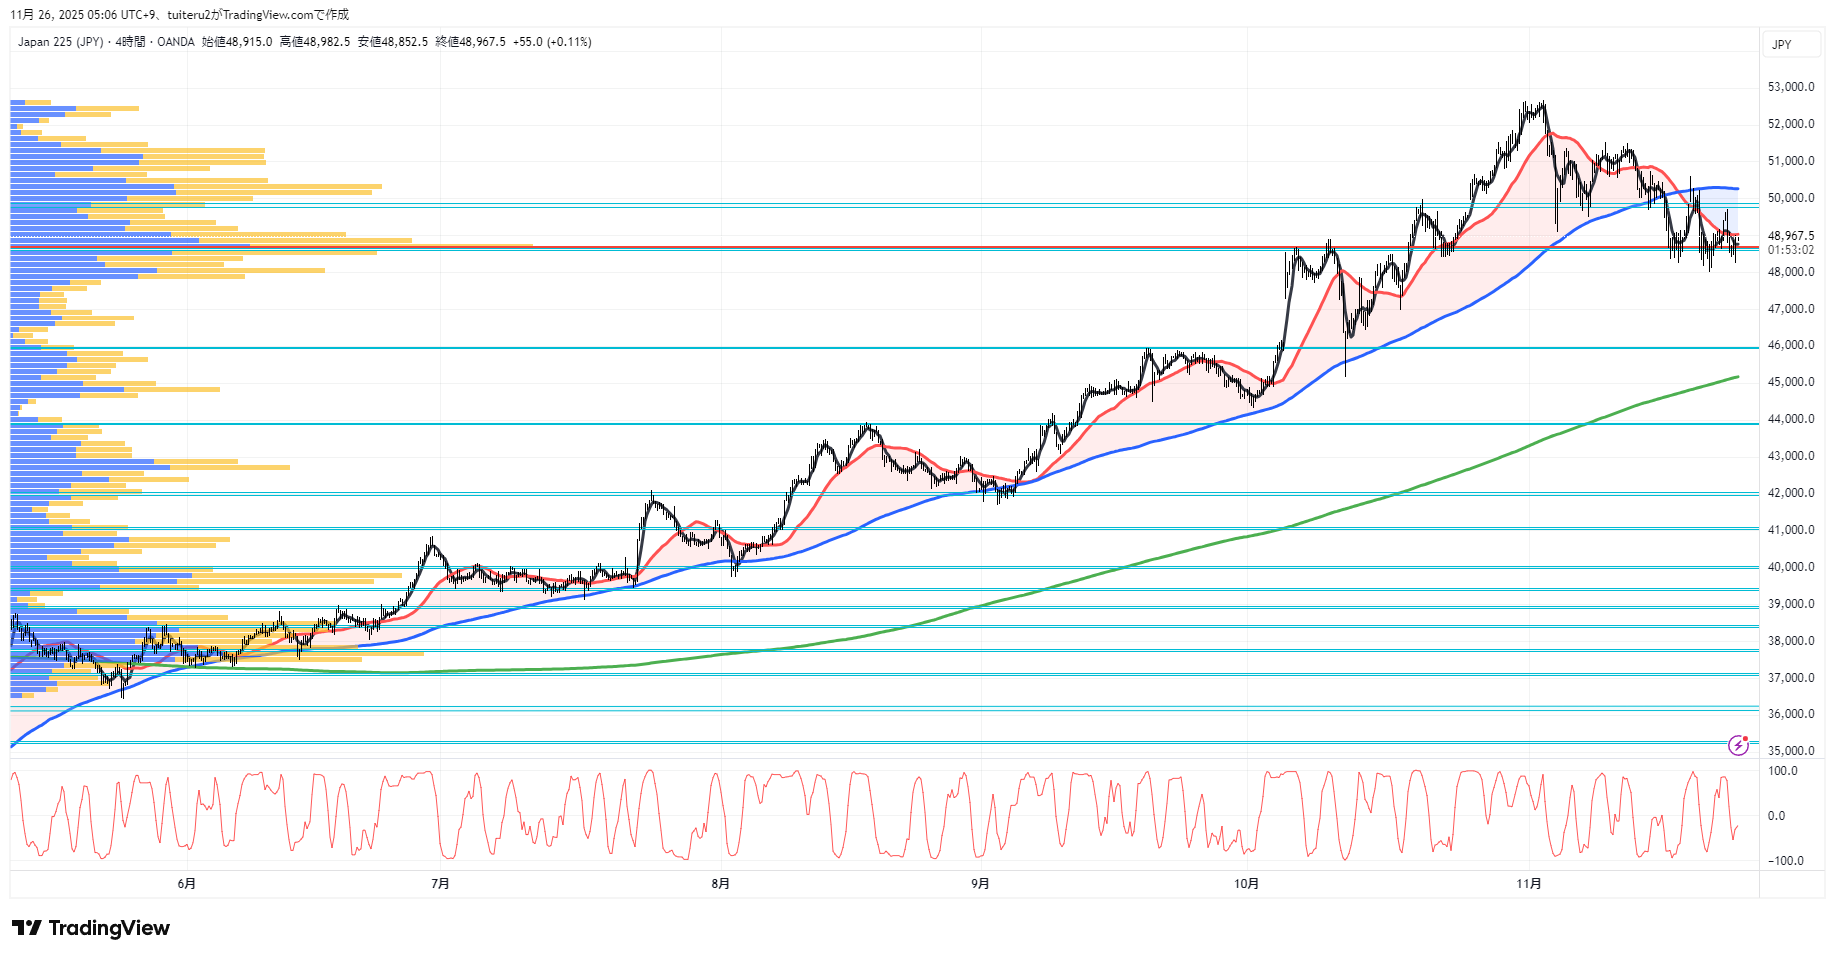
Task: Click the 8月 label on time axis
Action: (720, 883)
